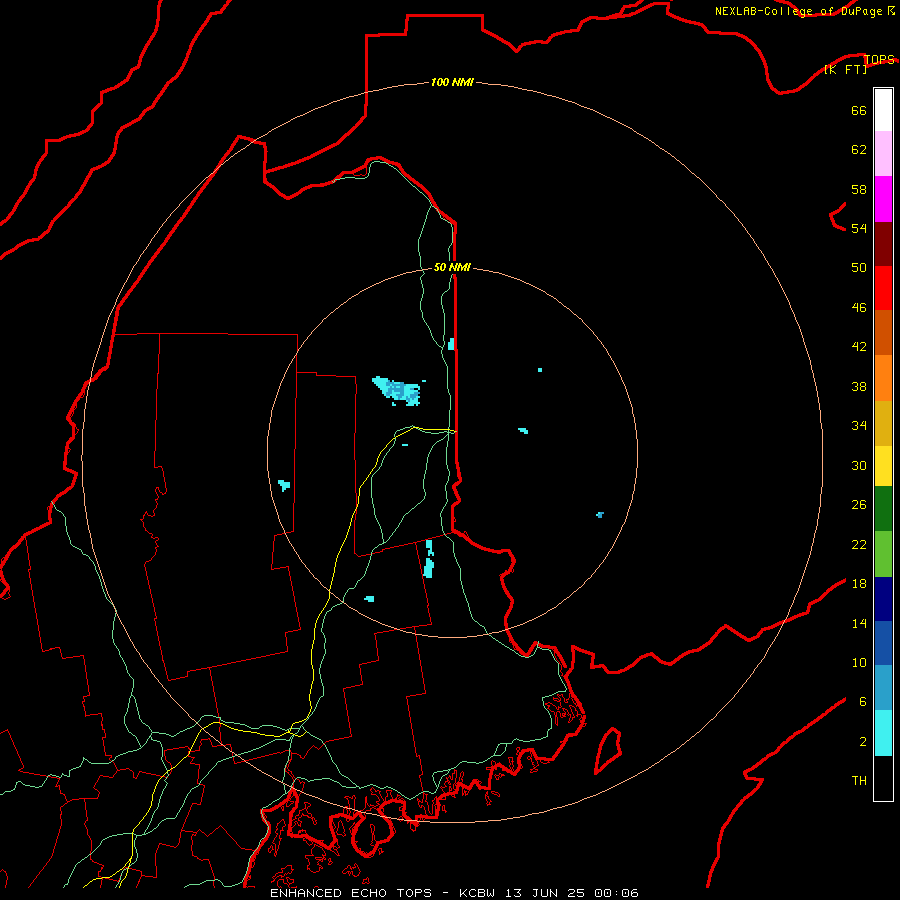The image size is (900, 900).
Task: Click the light blue swatch near 6
Action: 883,688
